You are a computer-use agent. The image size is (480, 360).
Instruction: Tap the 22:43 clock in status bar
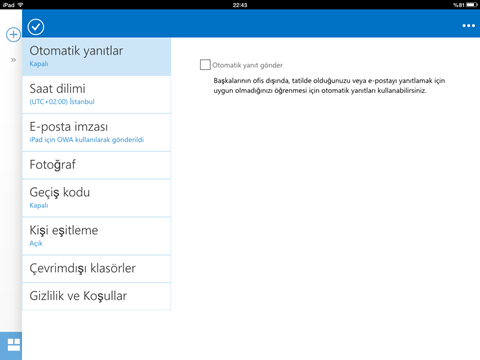240,5
